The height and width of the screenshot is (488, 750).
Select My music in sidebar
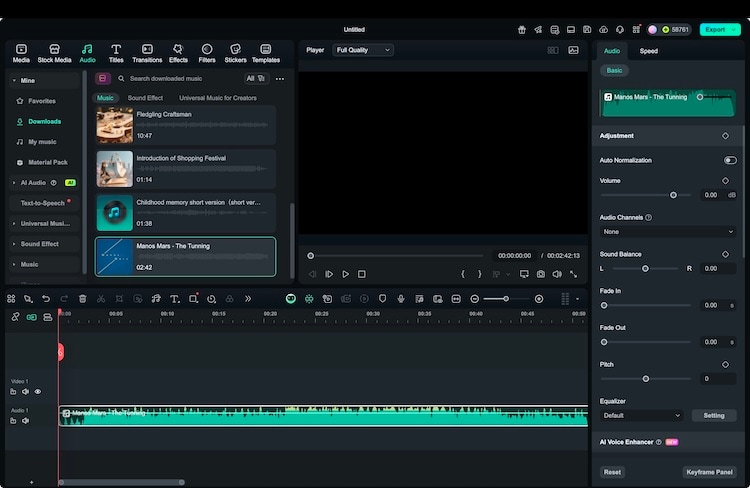pyautogui.click(x=42, y=142)
